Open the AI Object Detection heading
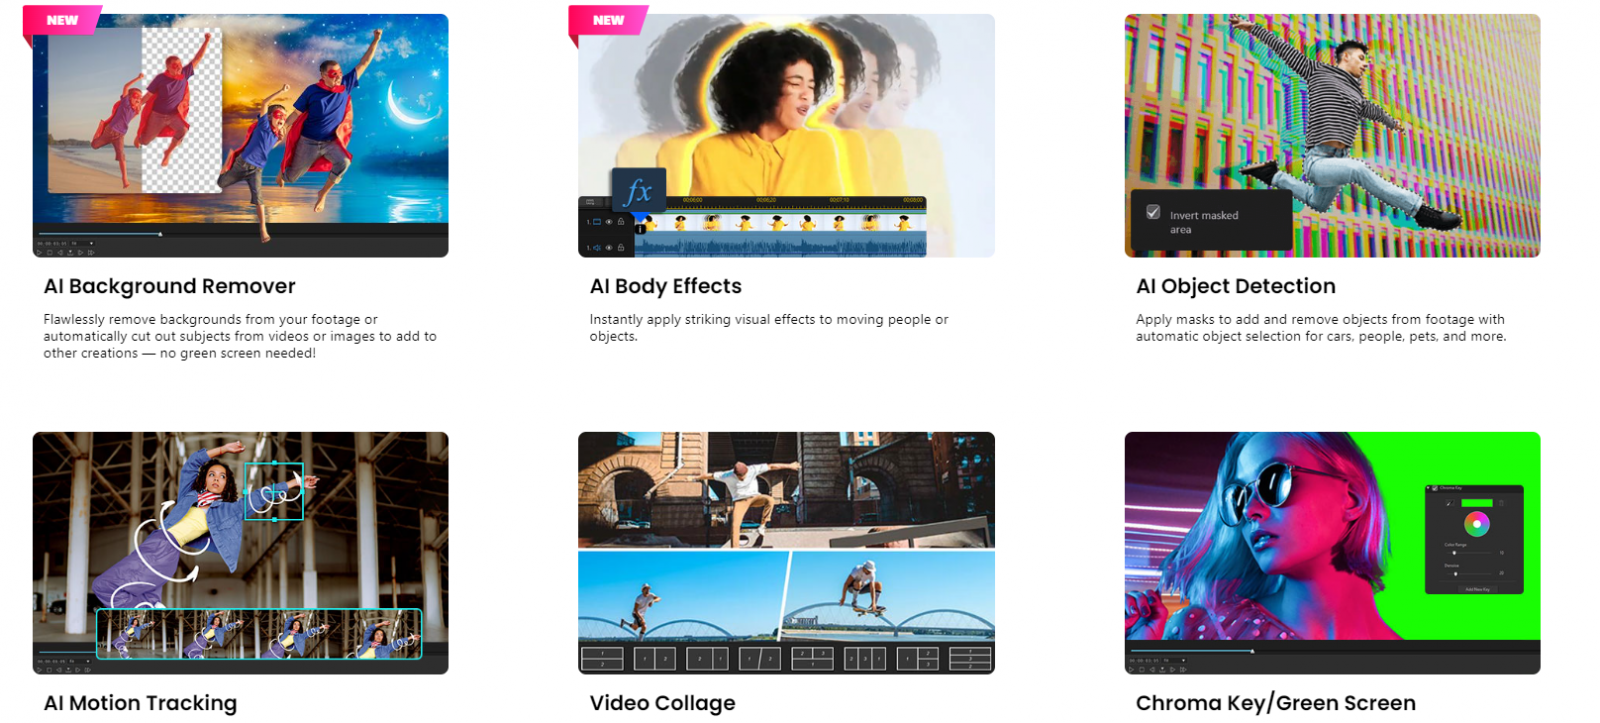Viewport: 1600px width, 723px height. [x=1236, y=286]
